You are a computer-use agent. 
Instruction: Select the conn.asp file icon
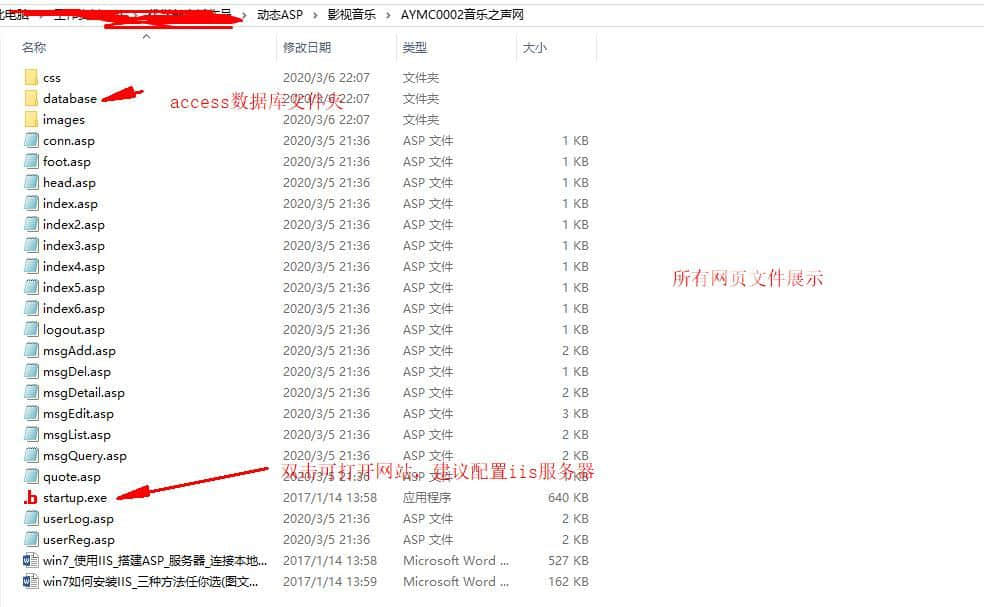click(31, 141)
